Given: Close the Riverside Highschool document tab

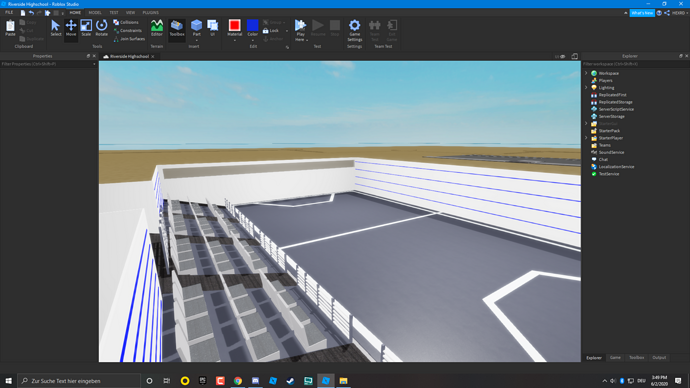Looking at the screenshot, I should (153, 56).
